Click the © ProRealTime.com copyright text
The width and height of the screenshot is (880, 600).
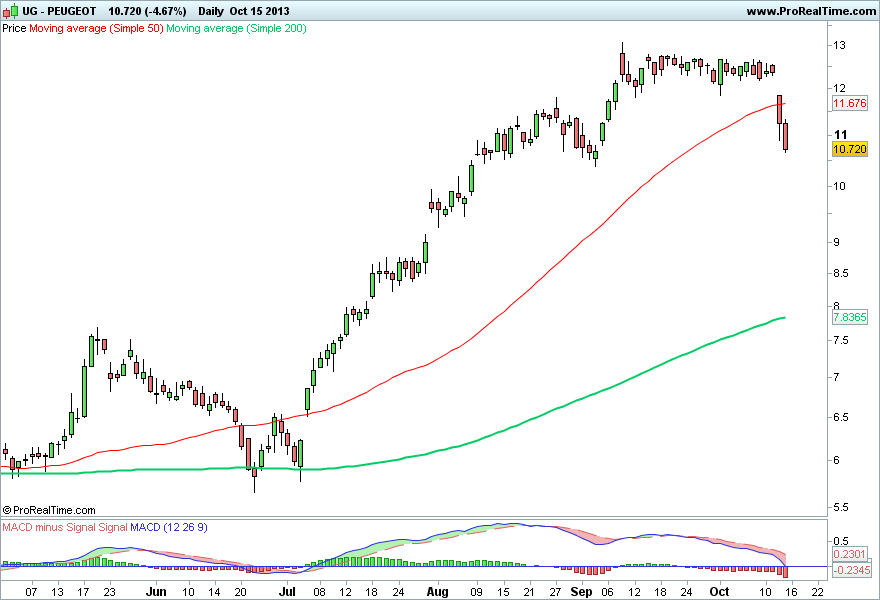click(49, 510)
